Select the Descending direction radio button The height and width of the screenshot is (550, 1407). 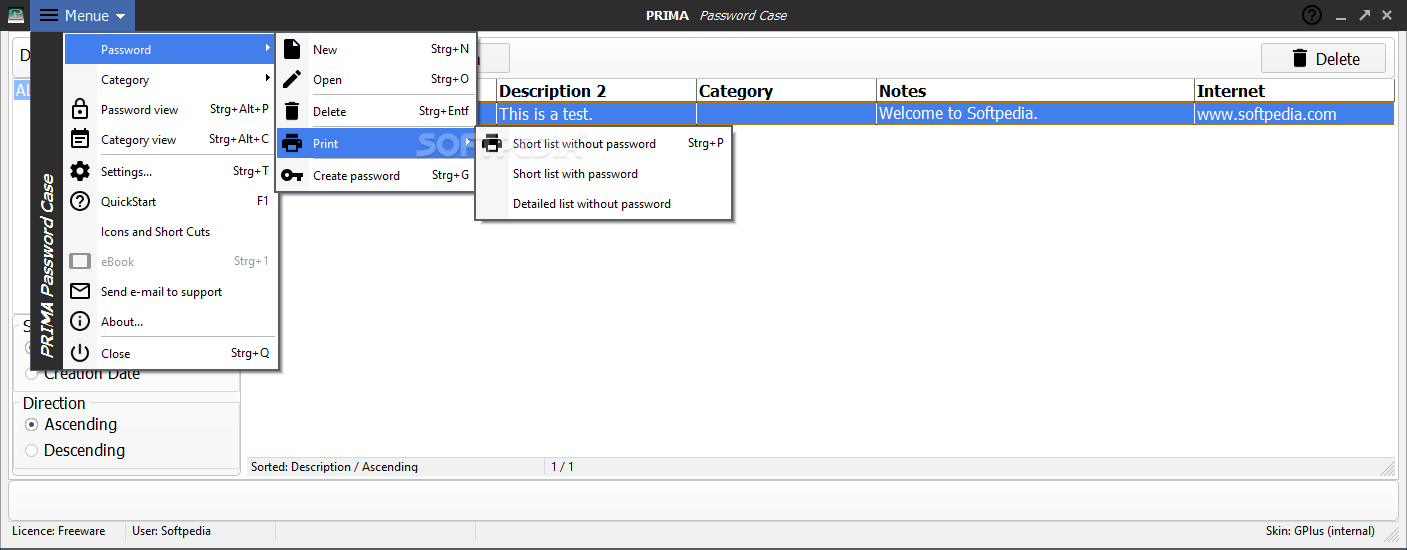click(x=31, y=450)
